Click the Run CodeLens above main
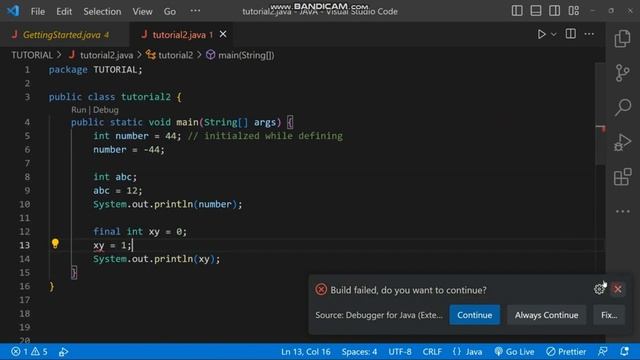 pyautogui.click(x=78, y=110)
